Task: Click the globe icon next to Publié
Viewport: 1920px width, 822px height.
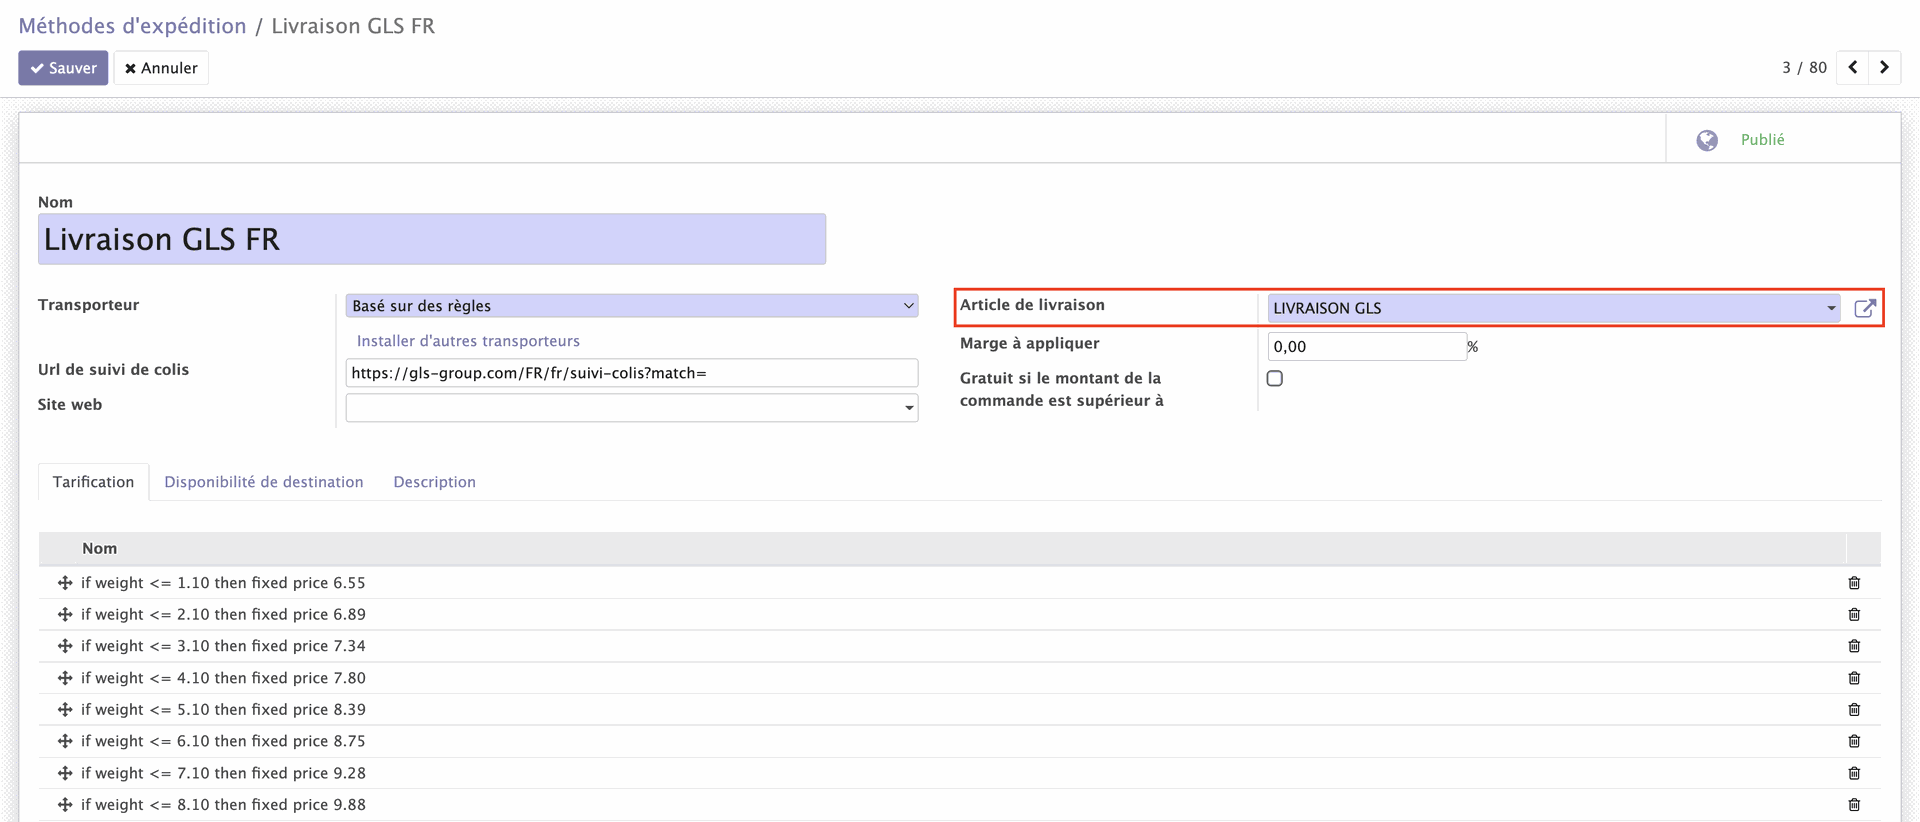Action: (x=1707, y=140)
